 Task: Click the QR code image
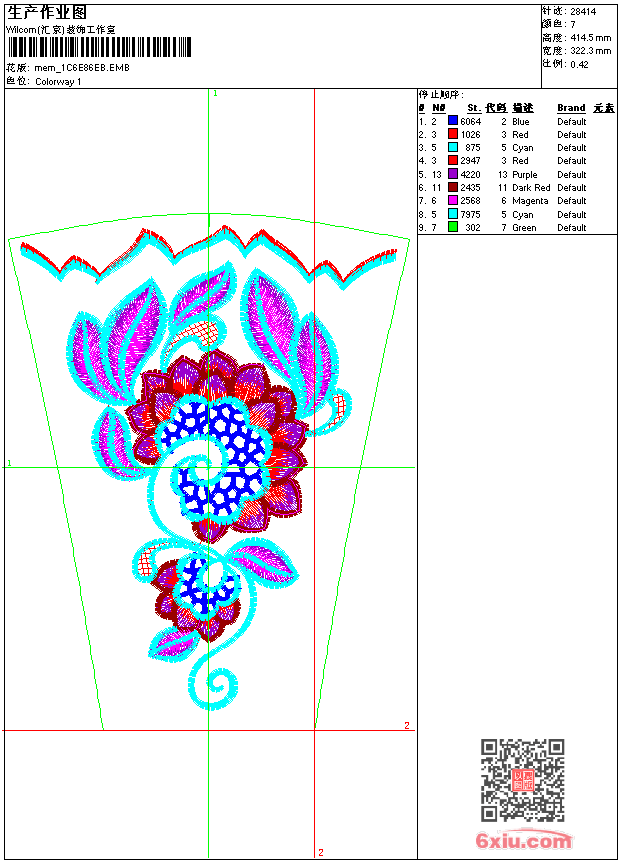point(523,780)
